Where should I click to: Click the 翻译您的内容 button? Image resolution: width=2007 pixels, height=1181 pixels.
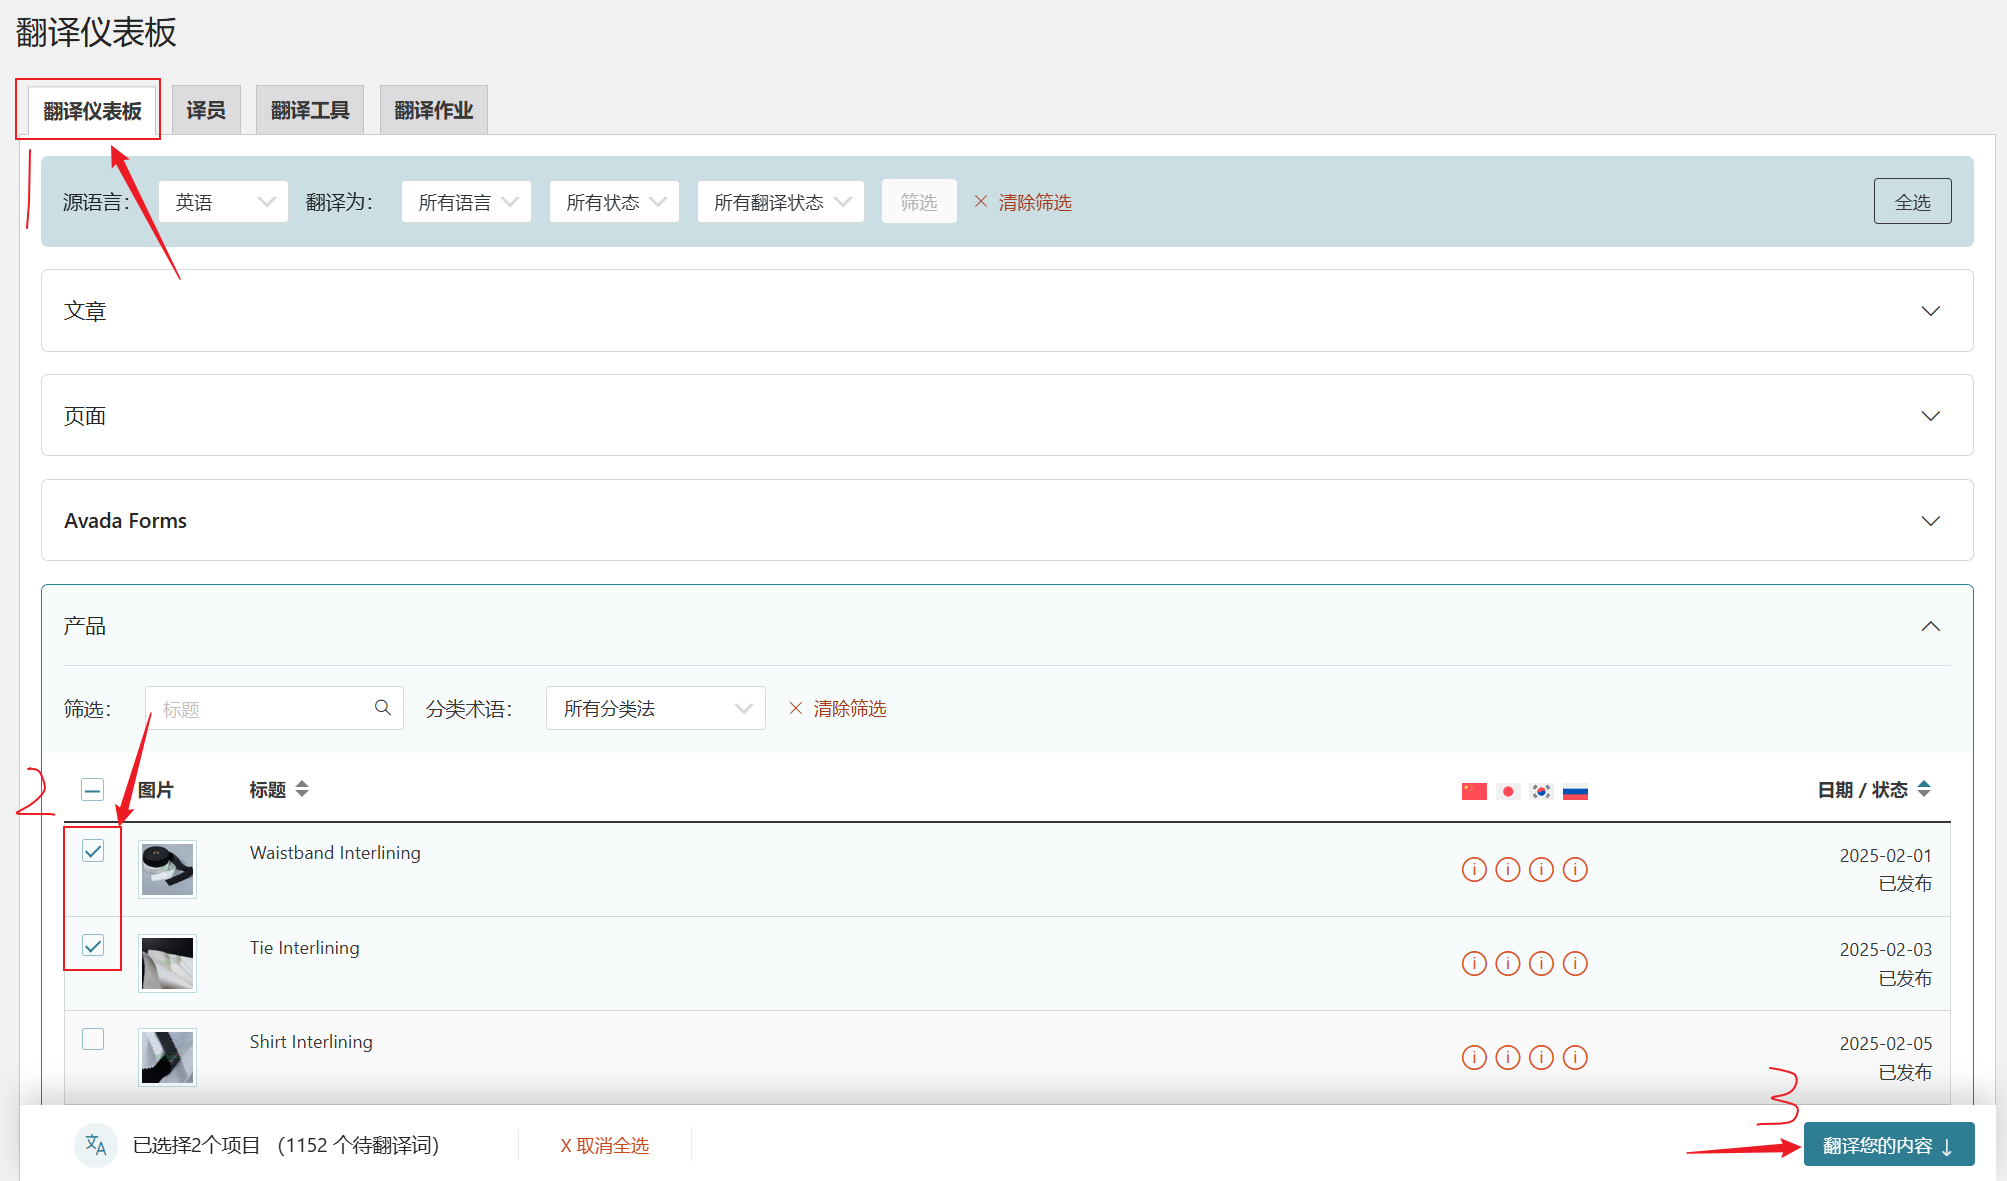click(x=1888, y=1145)
